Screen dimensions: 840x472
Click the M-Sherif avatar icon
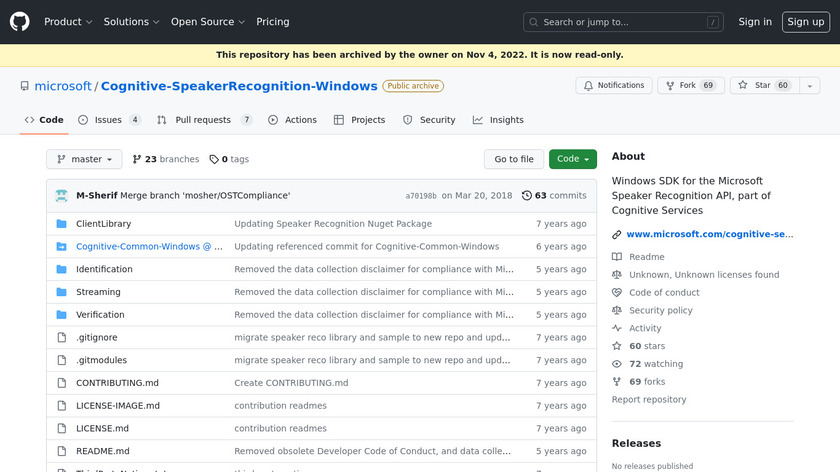click(61, 196)
